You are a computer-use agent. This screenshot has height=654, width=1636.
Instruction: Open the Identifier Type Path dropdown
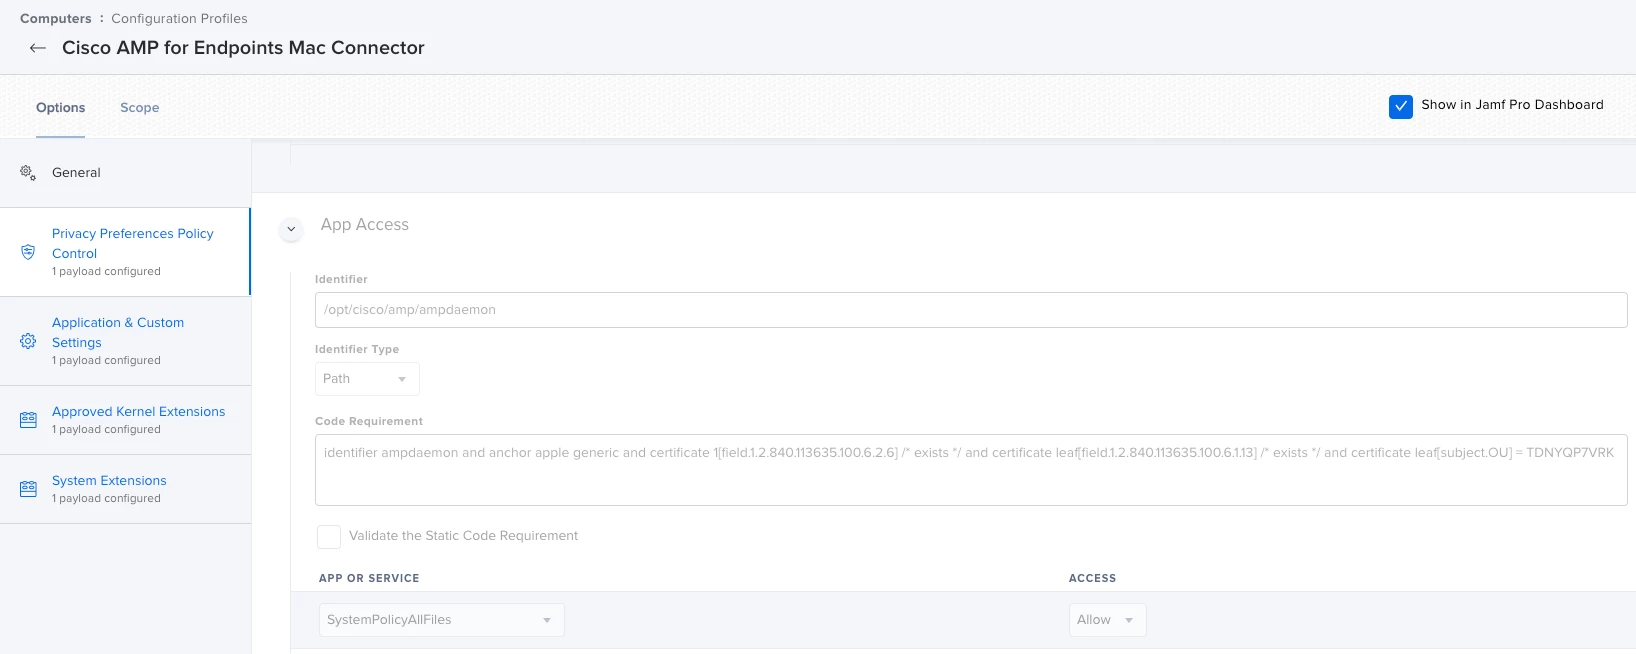(367, 379)
